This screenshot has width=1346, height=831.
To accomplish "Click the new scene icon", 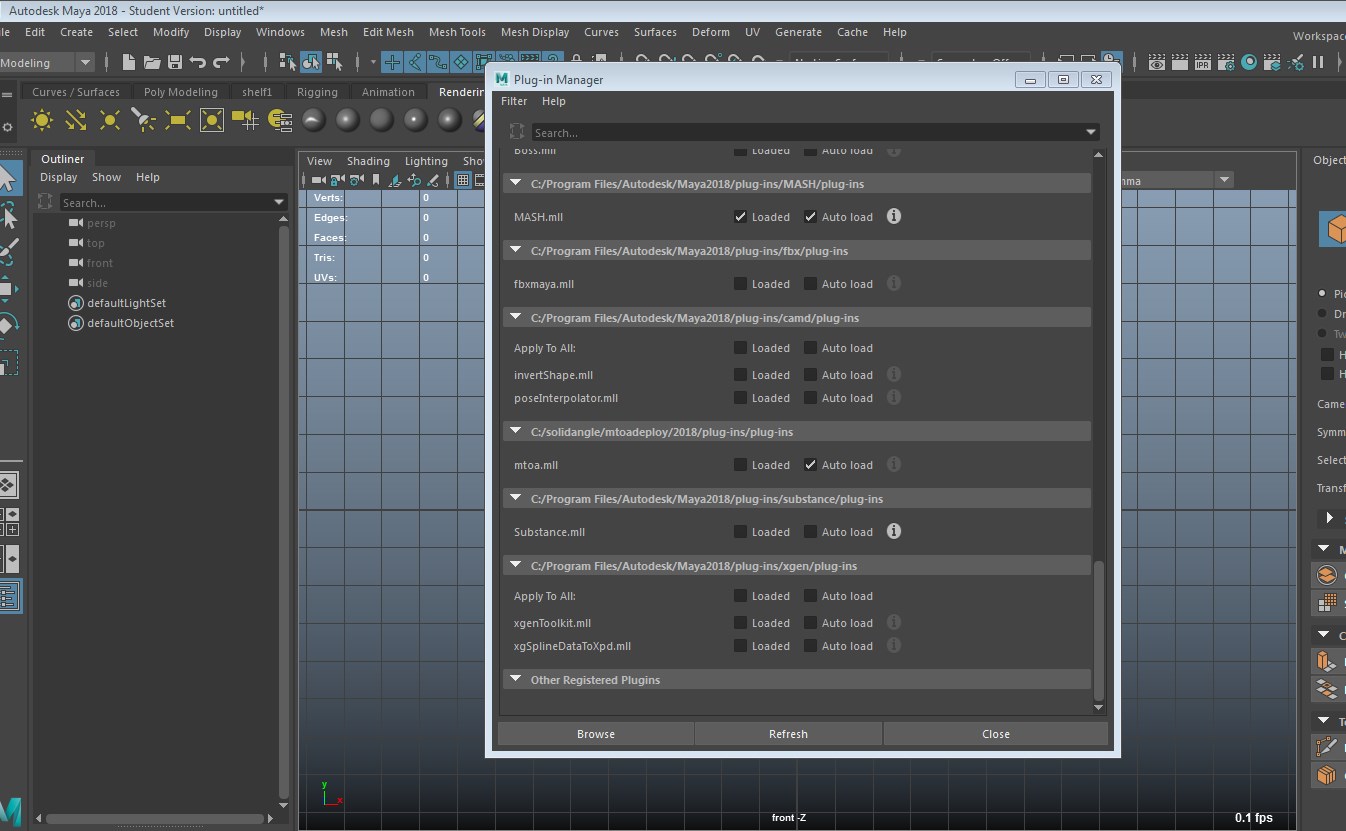I will tap(128, 62).
